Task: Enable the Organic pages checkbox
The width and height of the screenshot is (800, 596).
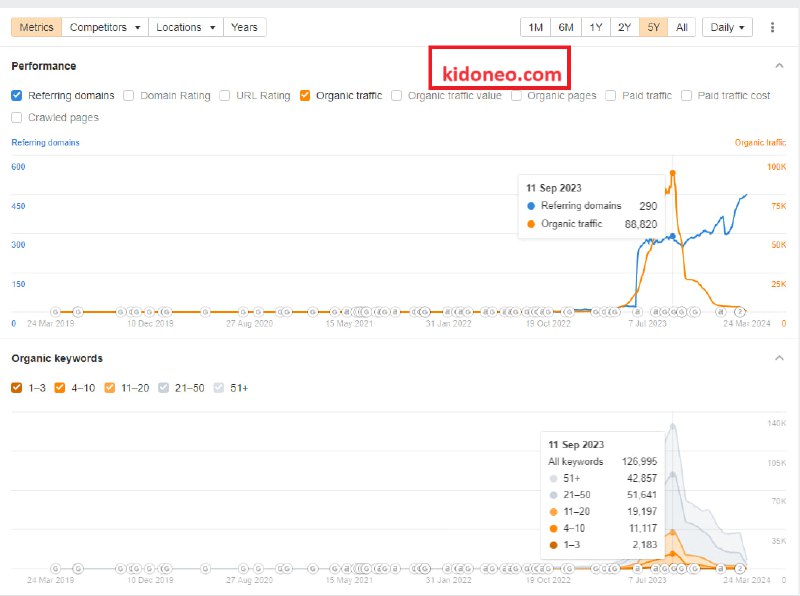Action: pos(516,95)
